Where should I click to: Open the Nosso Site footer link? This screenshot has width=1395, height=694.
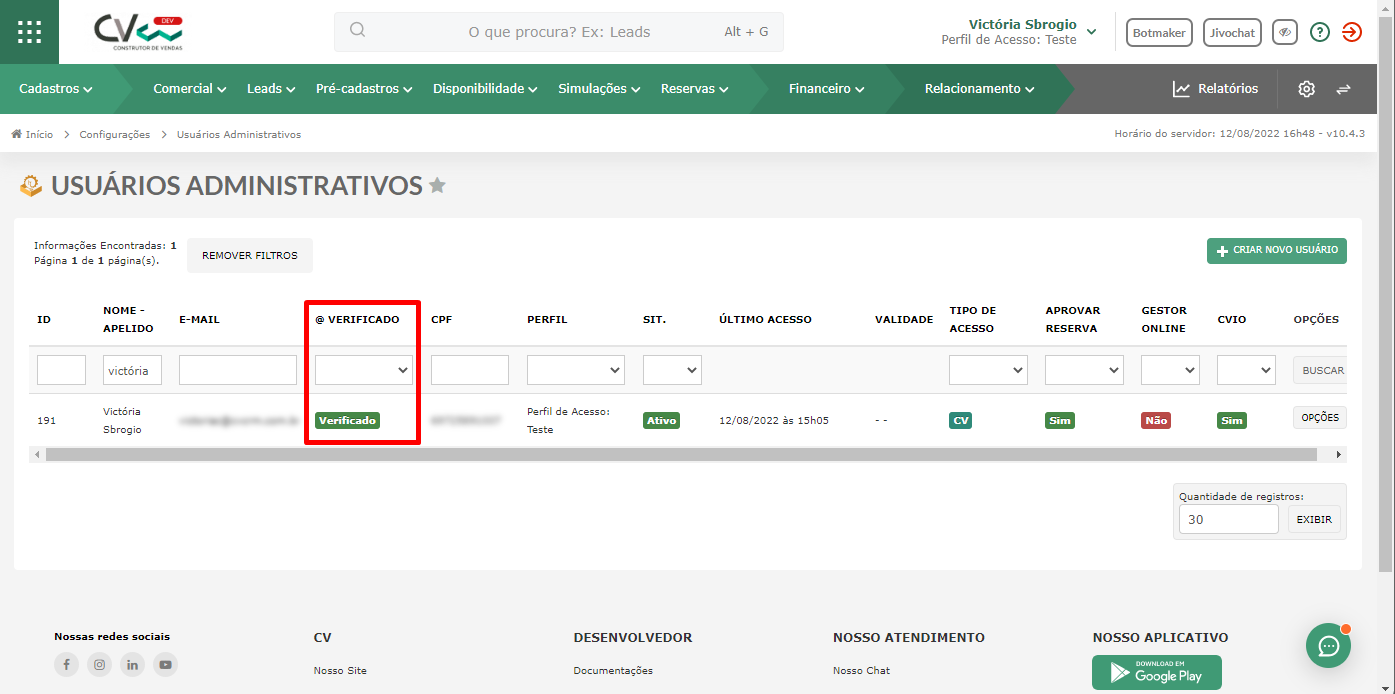coord(340,670)
